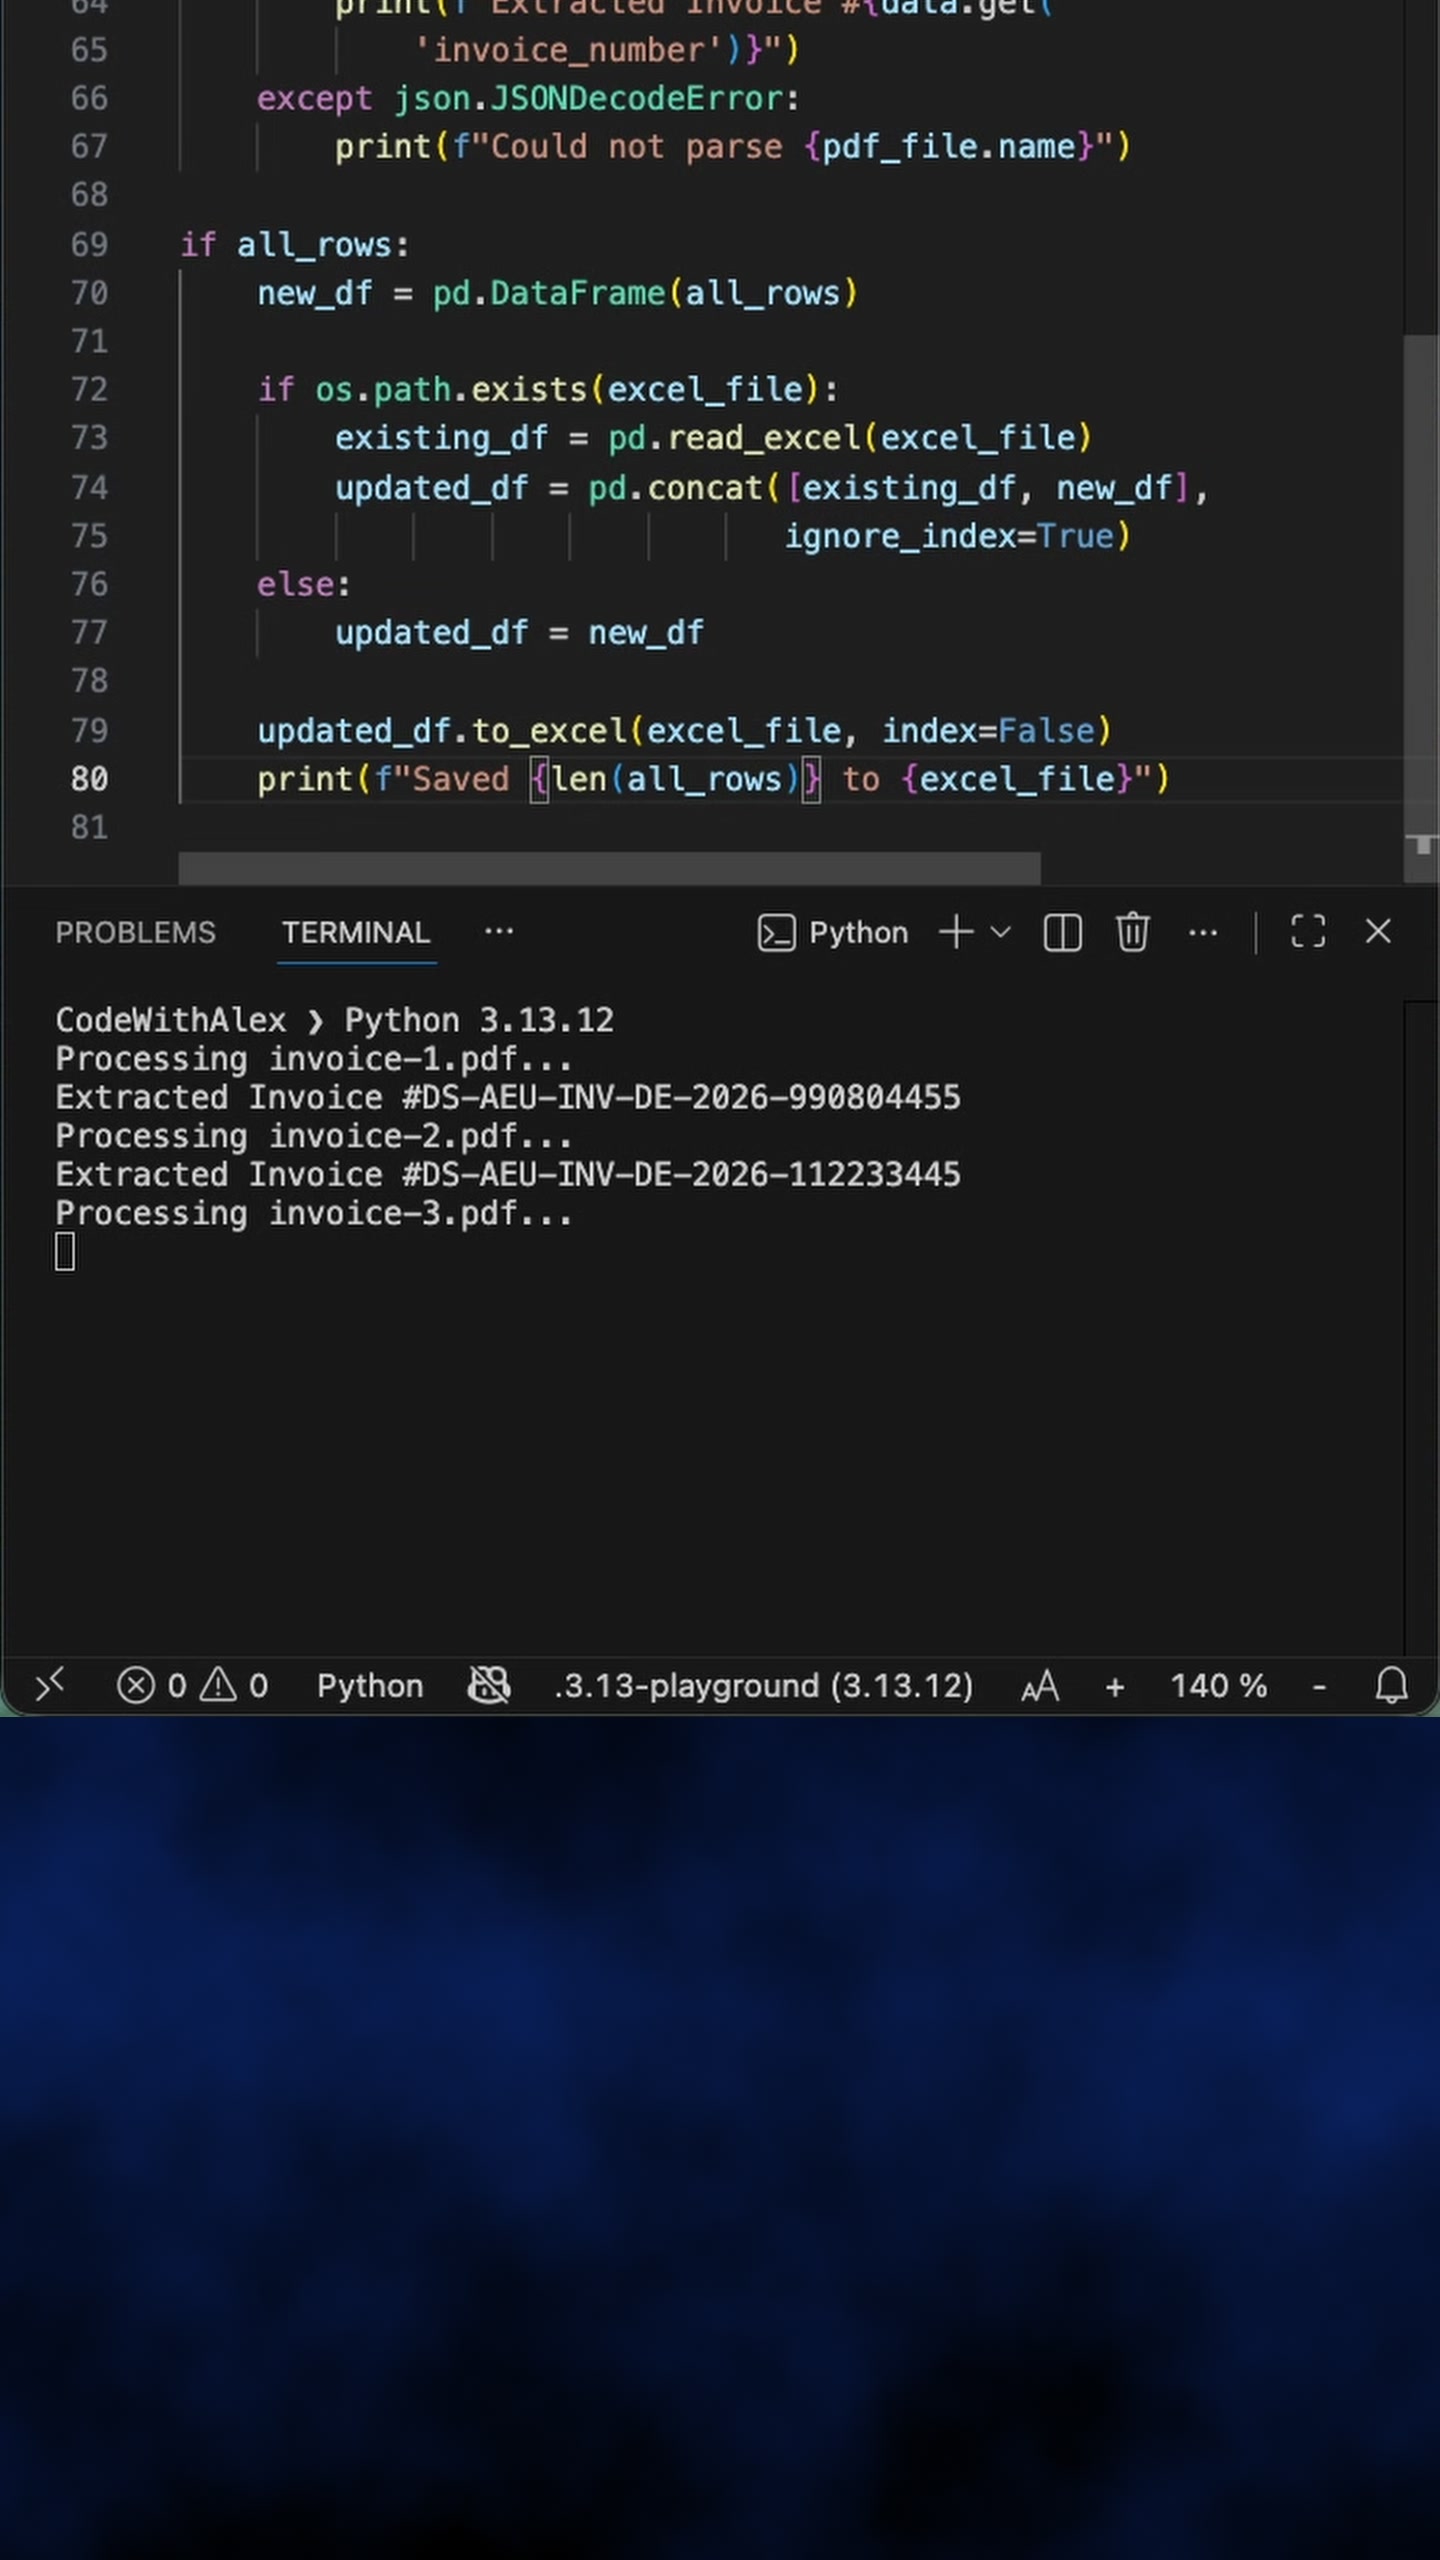Click 'os.path.exists(excel_file)' in editor
Viewport: 1440px width, 2560px height.
[568, 389]
